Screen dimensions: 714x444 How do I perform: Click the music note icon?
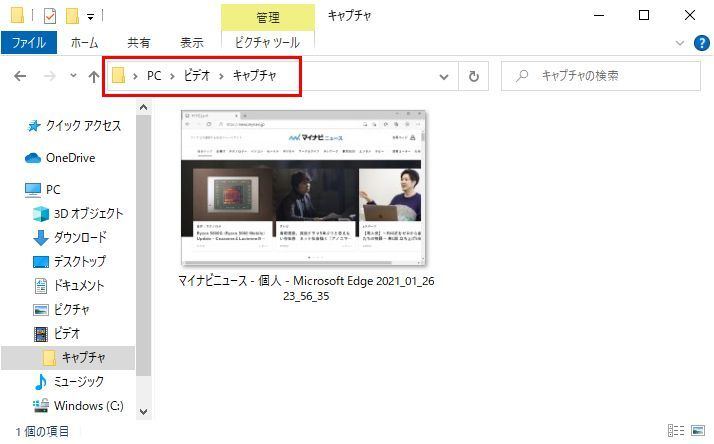click(x=41, y=382)
